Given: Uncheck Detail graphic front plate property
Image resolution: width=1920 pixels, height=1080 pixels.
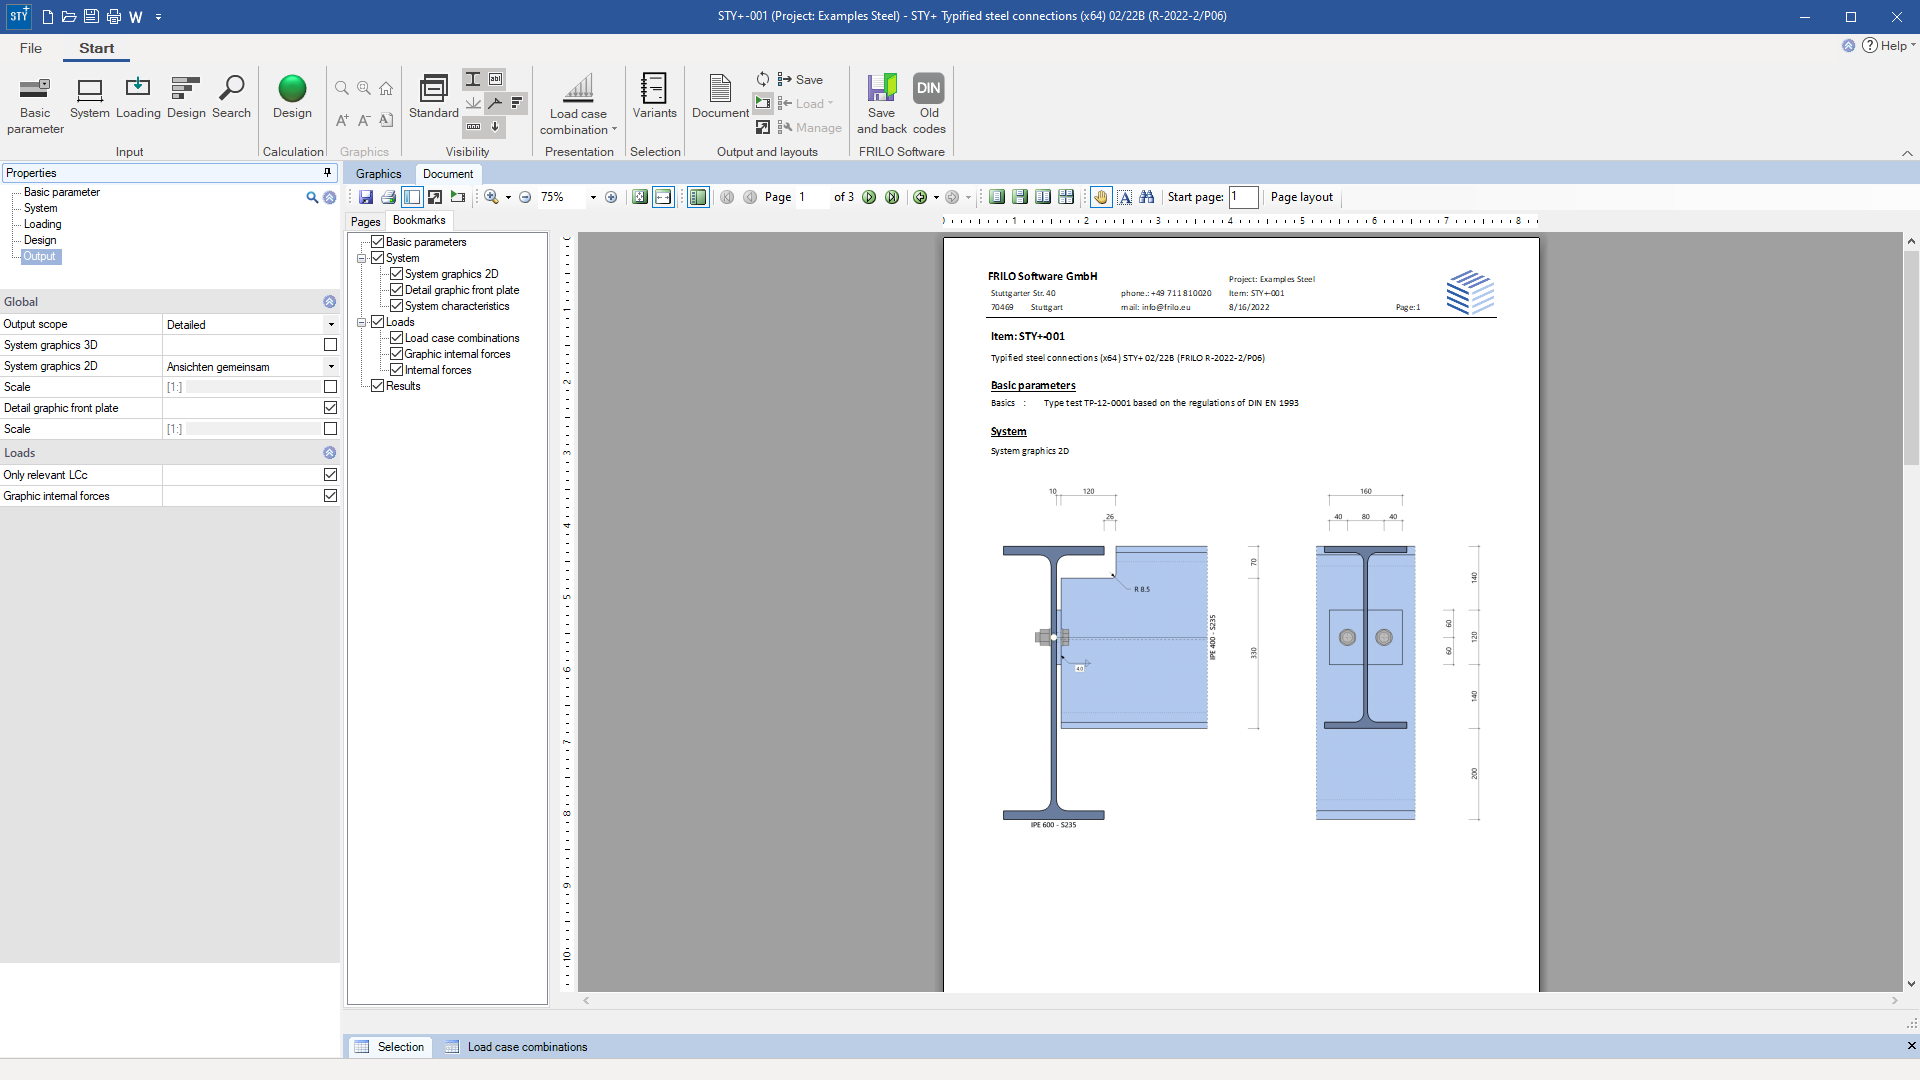Looking at the screenshot, I should coord(330,408).
